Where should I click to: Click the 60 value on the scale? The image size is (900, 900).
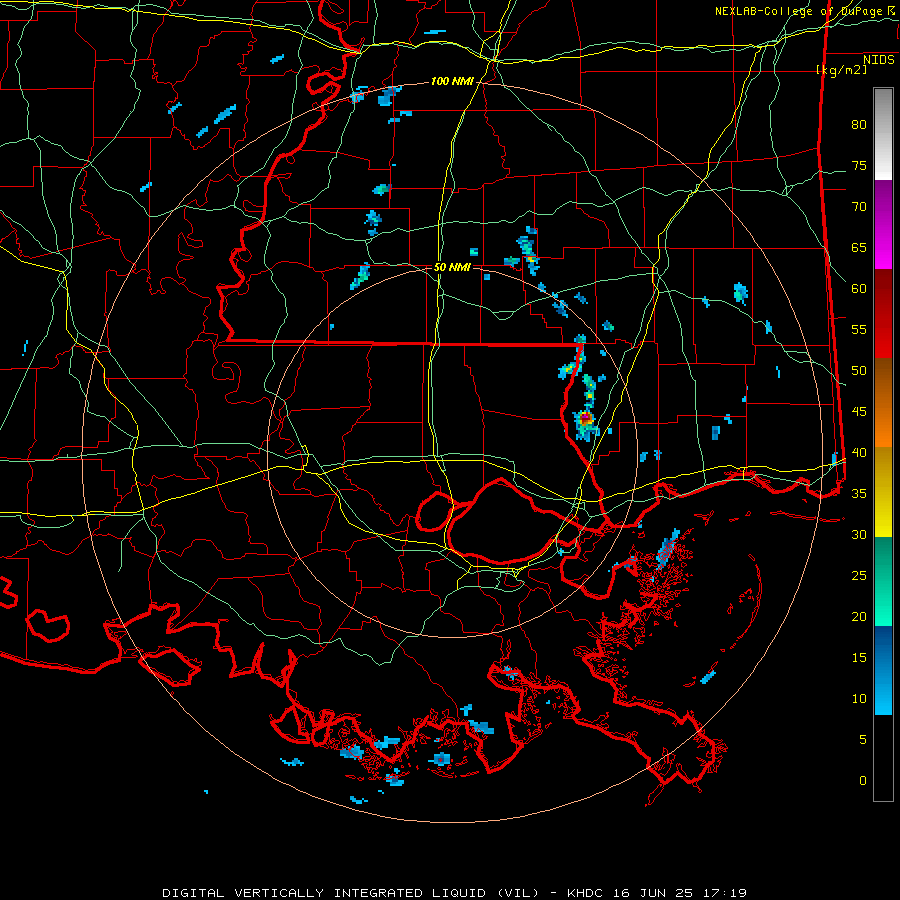[859, 289]
